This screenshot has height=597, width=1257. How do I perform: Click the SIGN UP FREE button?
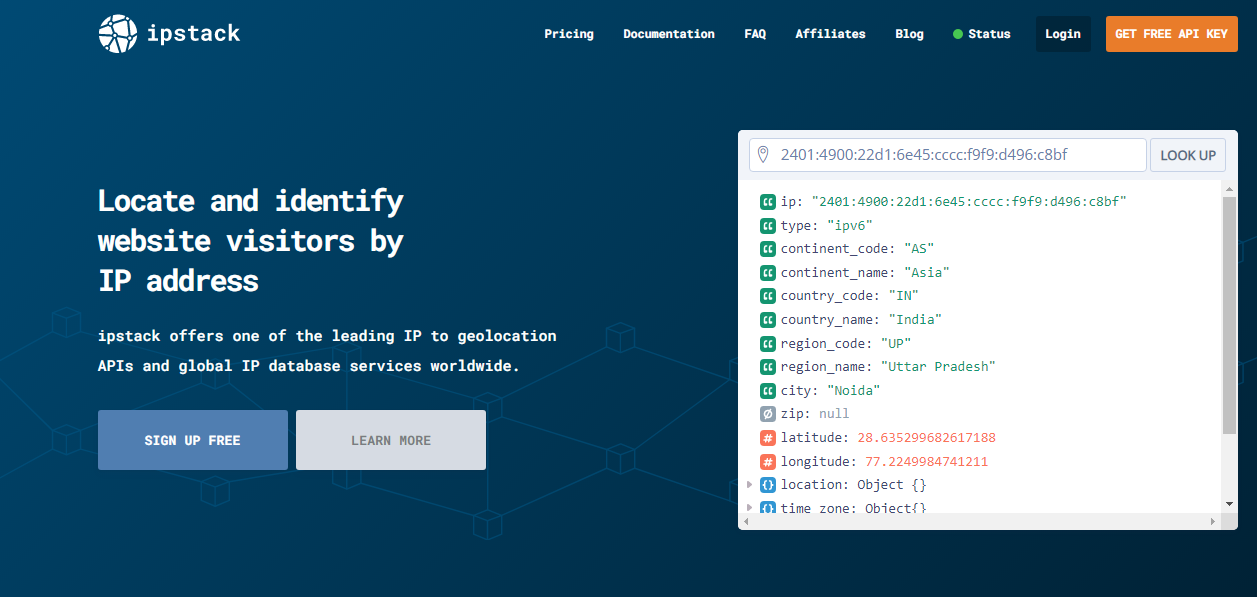[192, 440]
